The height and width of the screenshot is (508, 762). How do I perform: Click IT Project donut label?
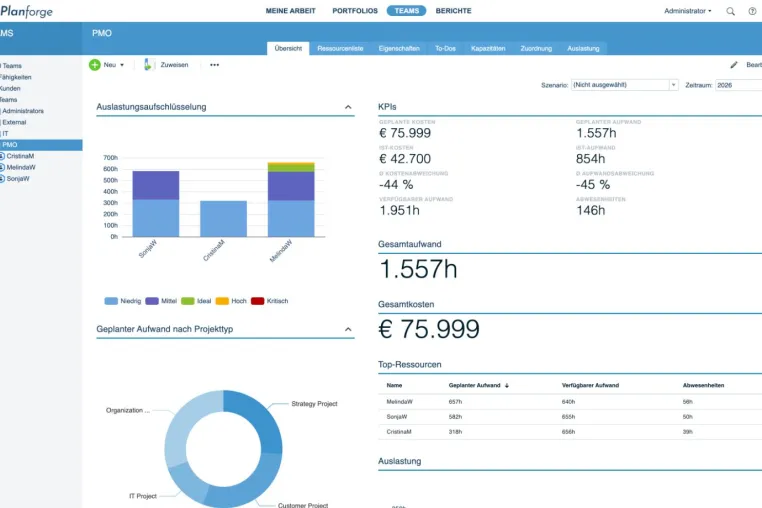pyautogui.click(x=143, y=496)
